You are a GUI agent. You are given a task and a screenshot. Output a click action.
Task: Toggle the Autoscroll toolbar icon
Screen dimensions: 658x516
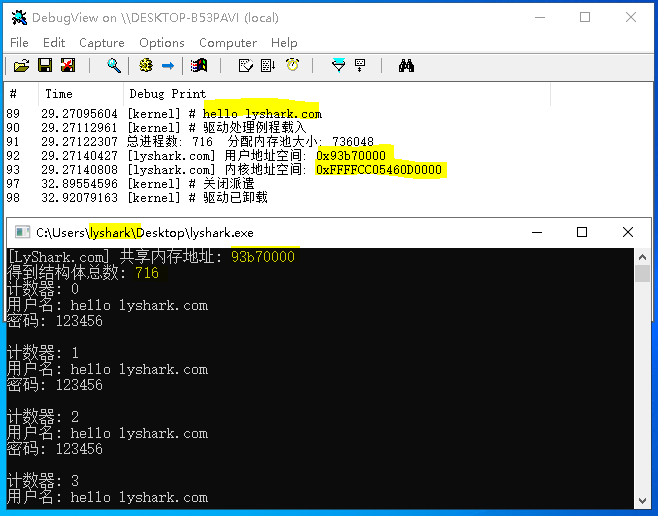click(268, 65)
